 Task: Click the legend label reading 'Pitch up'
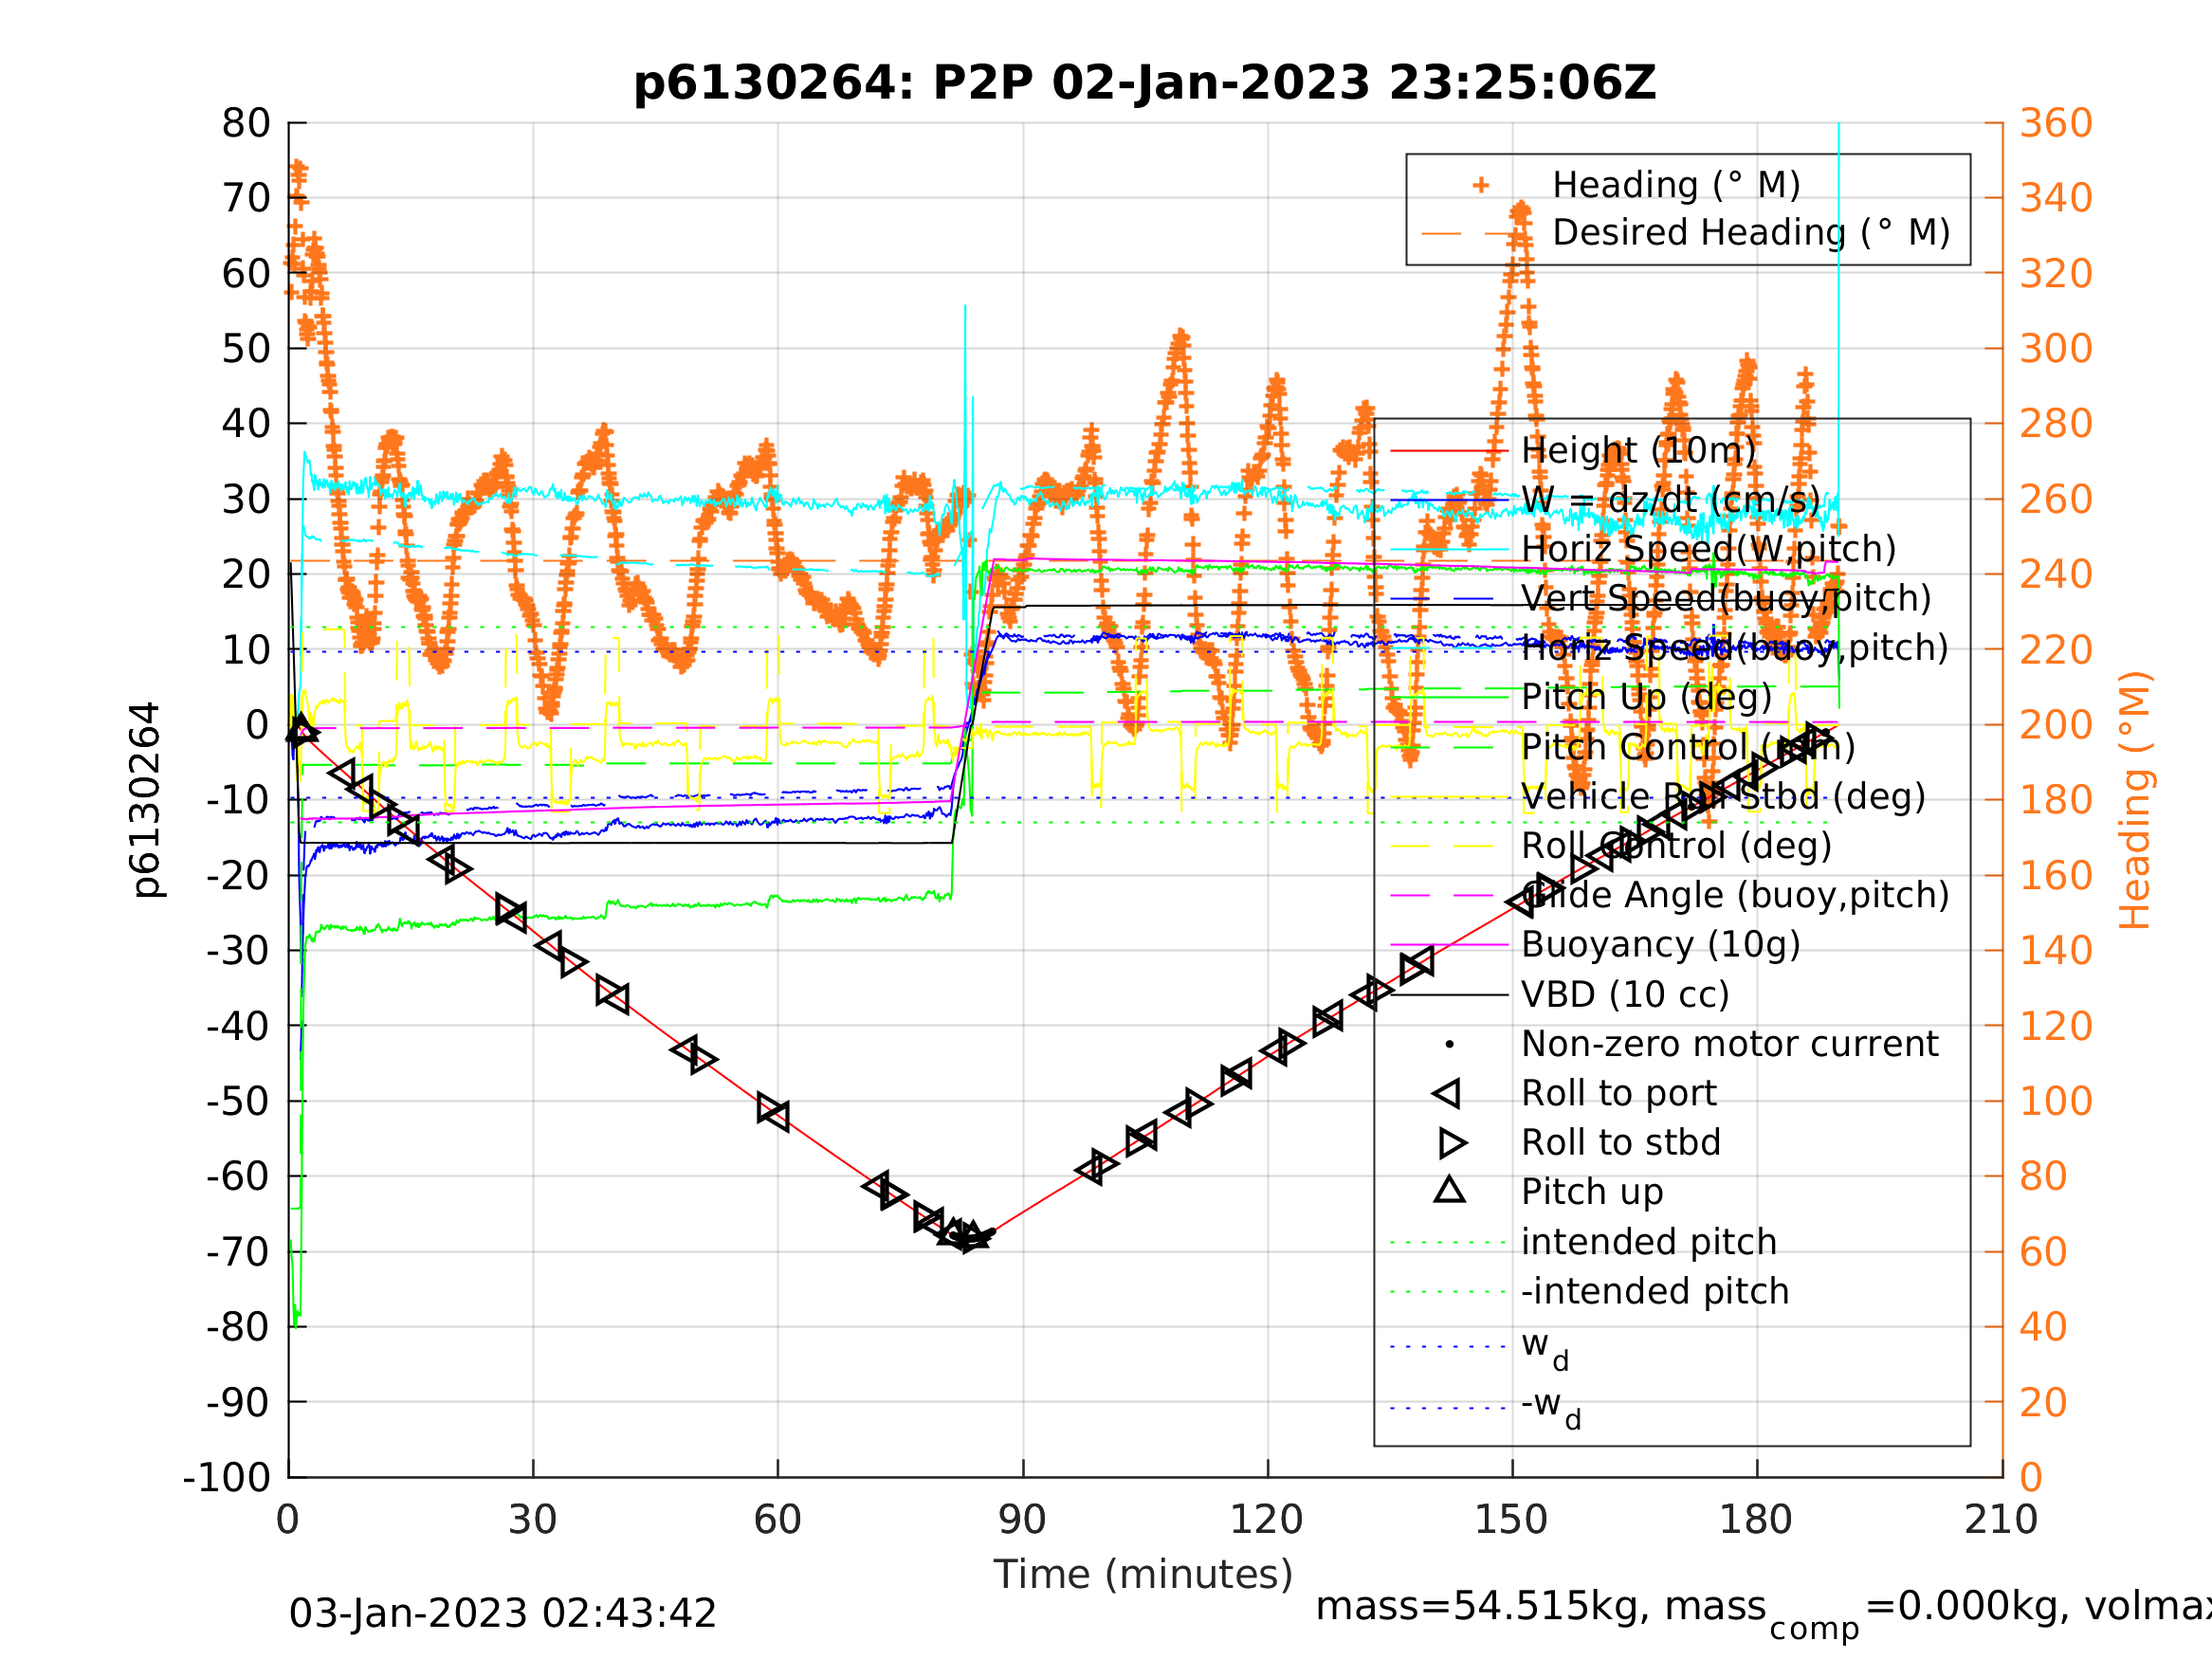pyautogui.click(x=1592, y=1192)
